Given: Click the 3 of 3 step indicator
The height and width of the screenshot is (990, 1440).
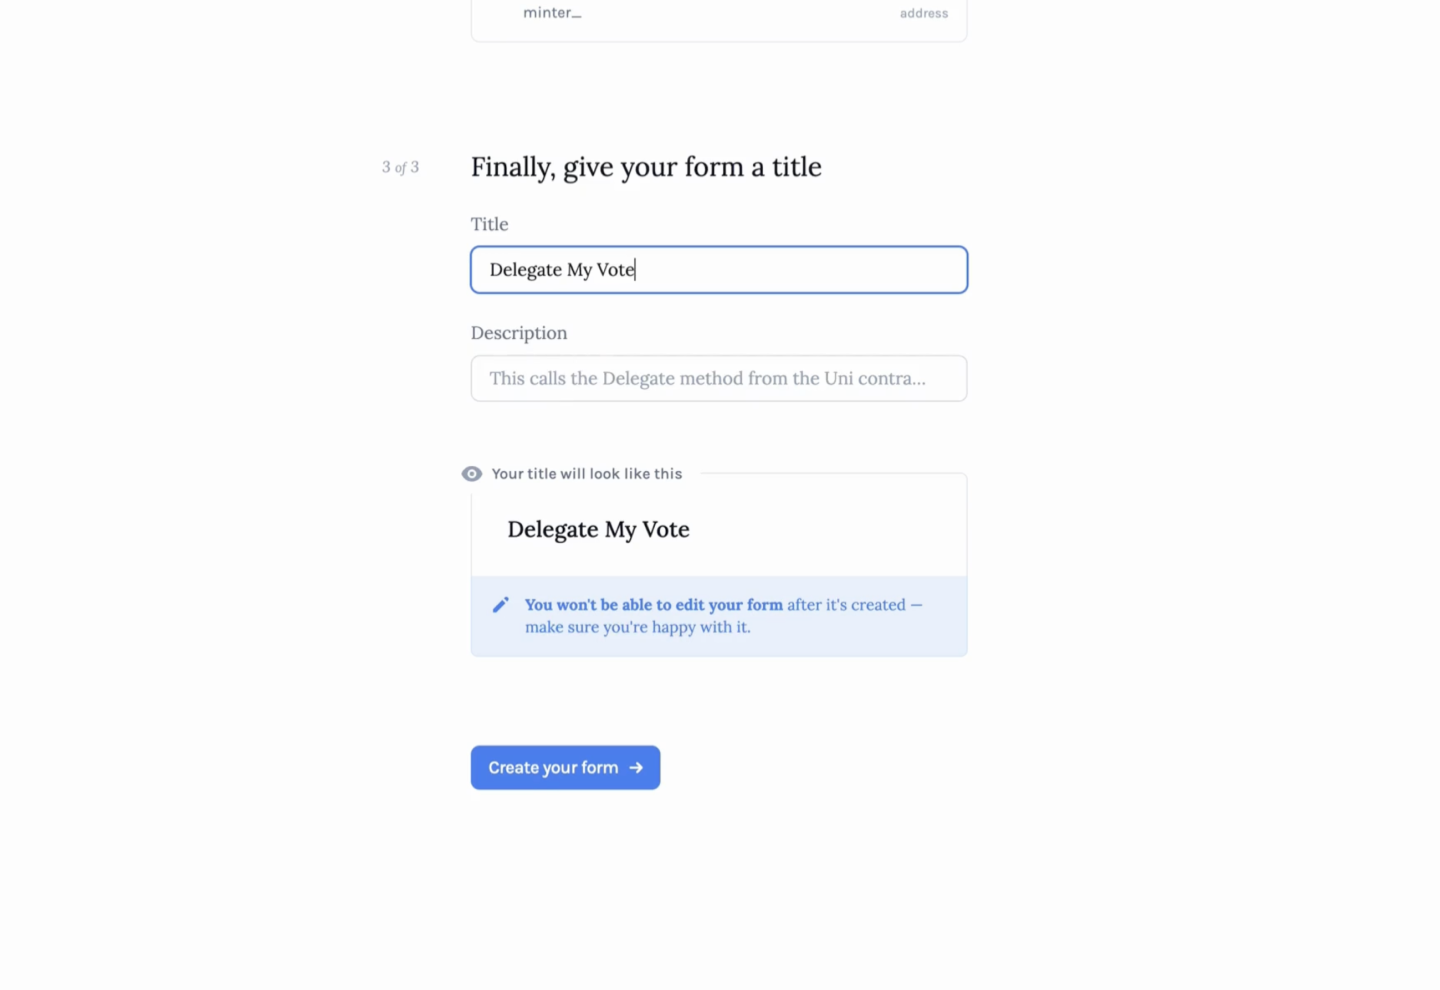Looking at the screenshot, I should [x=400, y=167].
